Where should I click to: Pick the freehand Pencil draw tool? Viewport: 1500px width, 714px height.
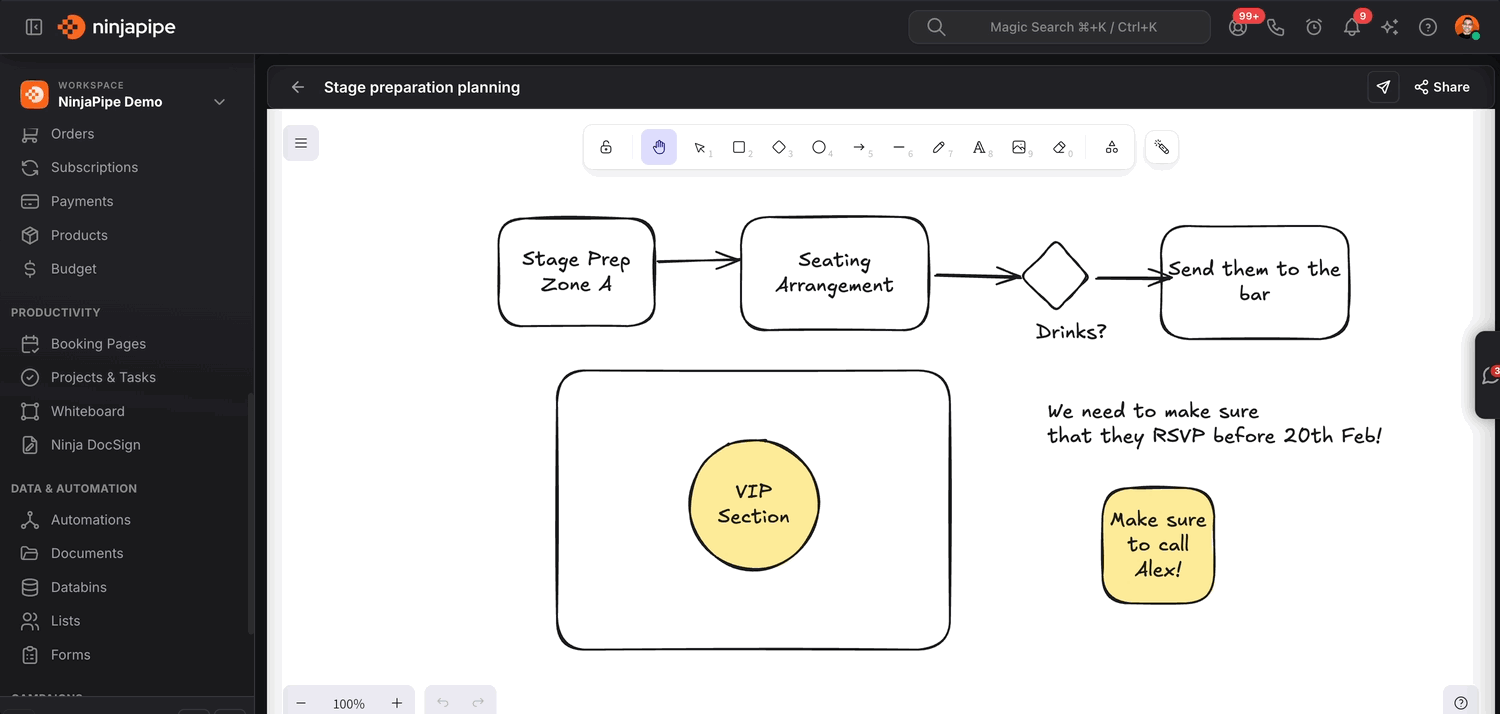[939, 147]
